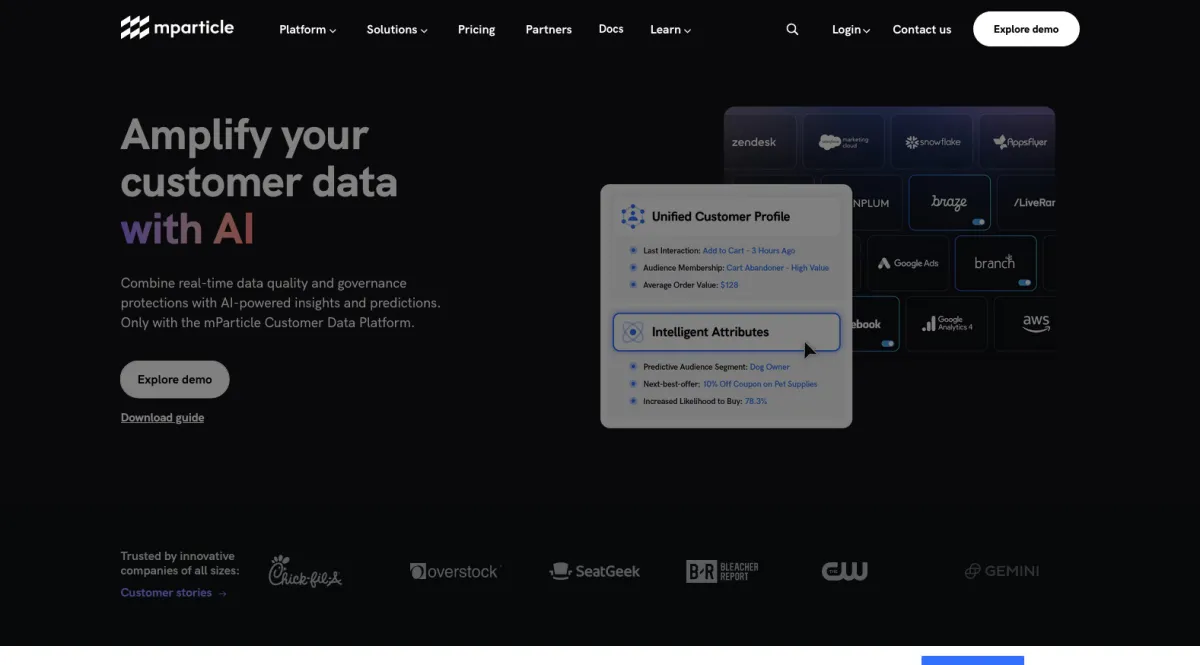The image size is (1200, 665).
Task: Click the '78.3%' likelihood value
Action: 756,401
